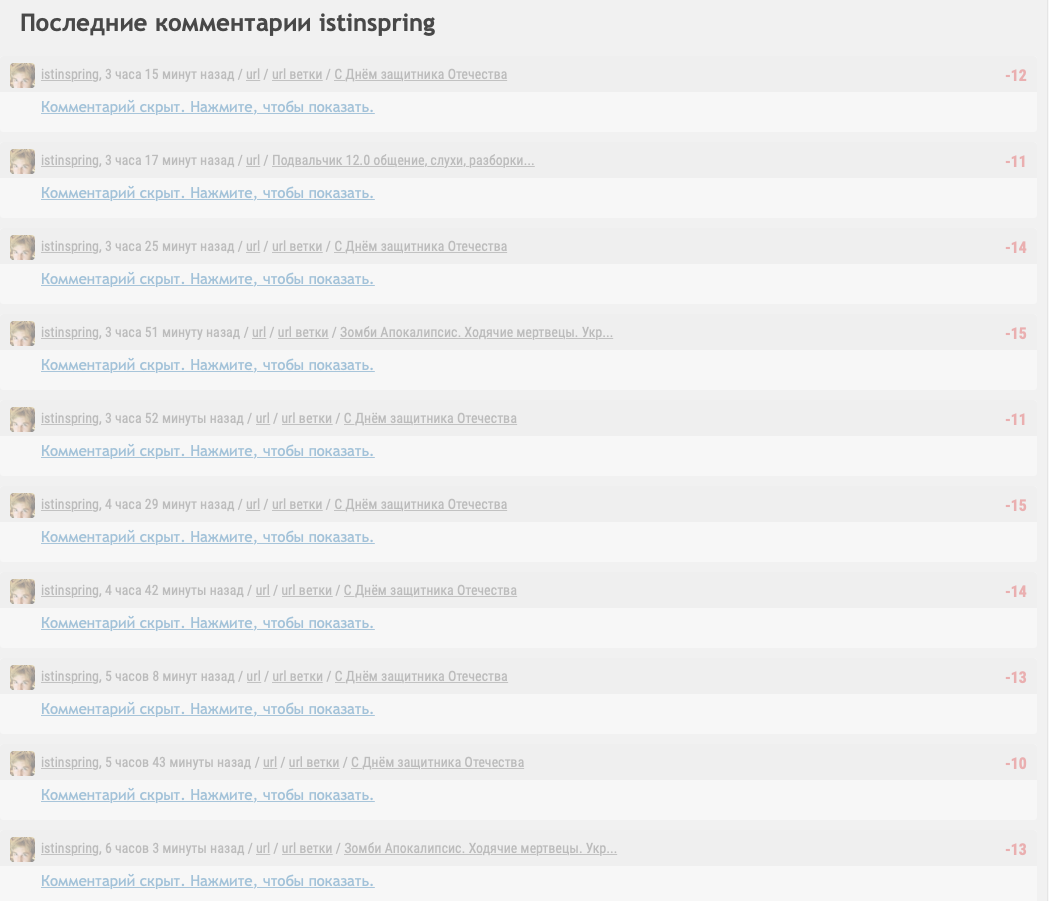The image size is (1049, 901).
Task: Open url ветки link in 6 часов 3 минуты row
Action: 306,849
